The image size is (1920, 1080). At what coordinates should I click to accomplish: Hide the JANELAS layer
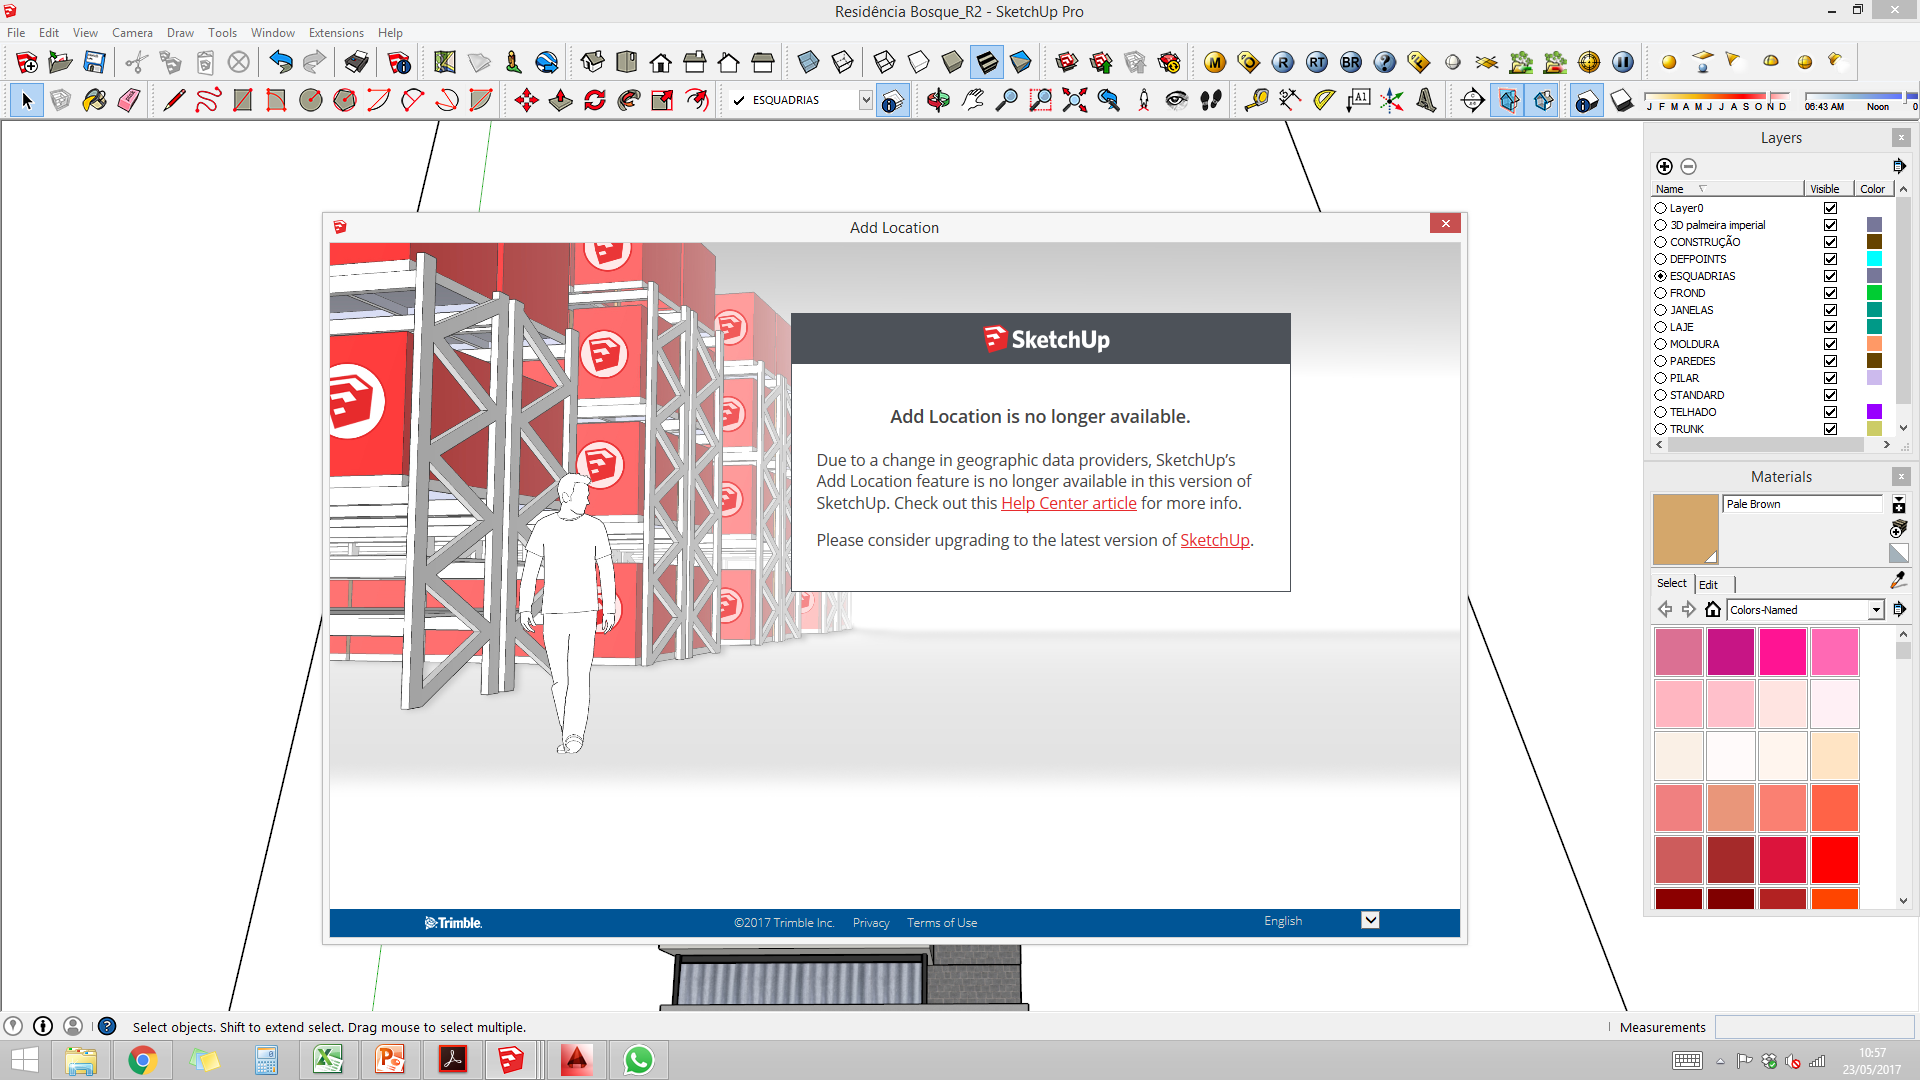coord(1830,310)
